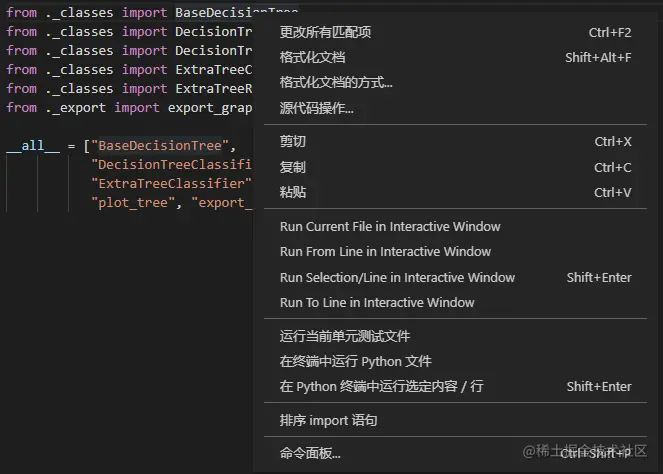
Task: Click ._export module name in import line
Action: [76, 108]
